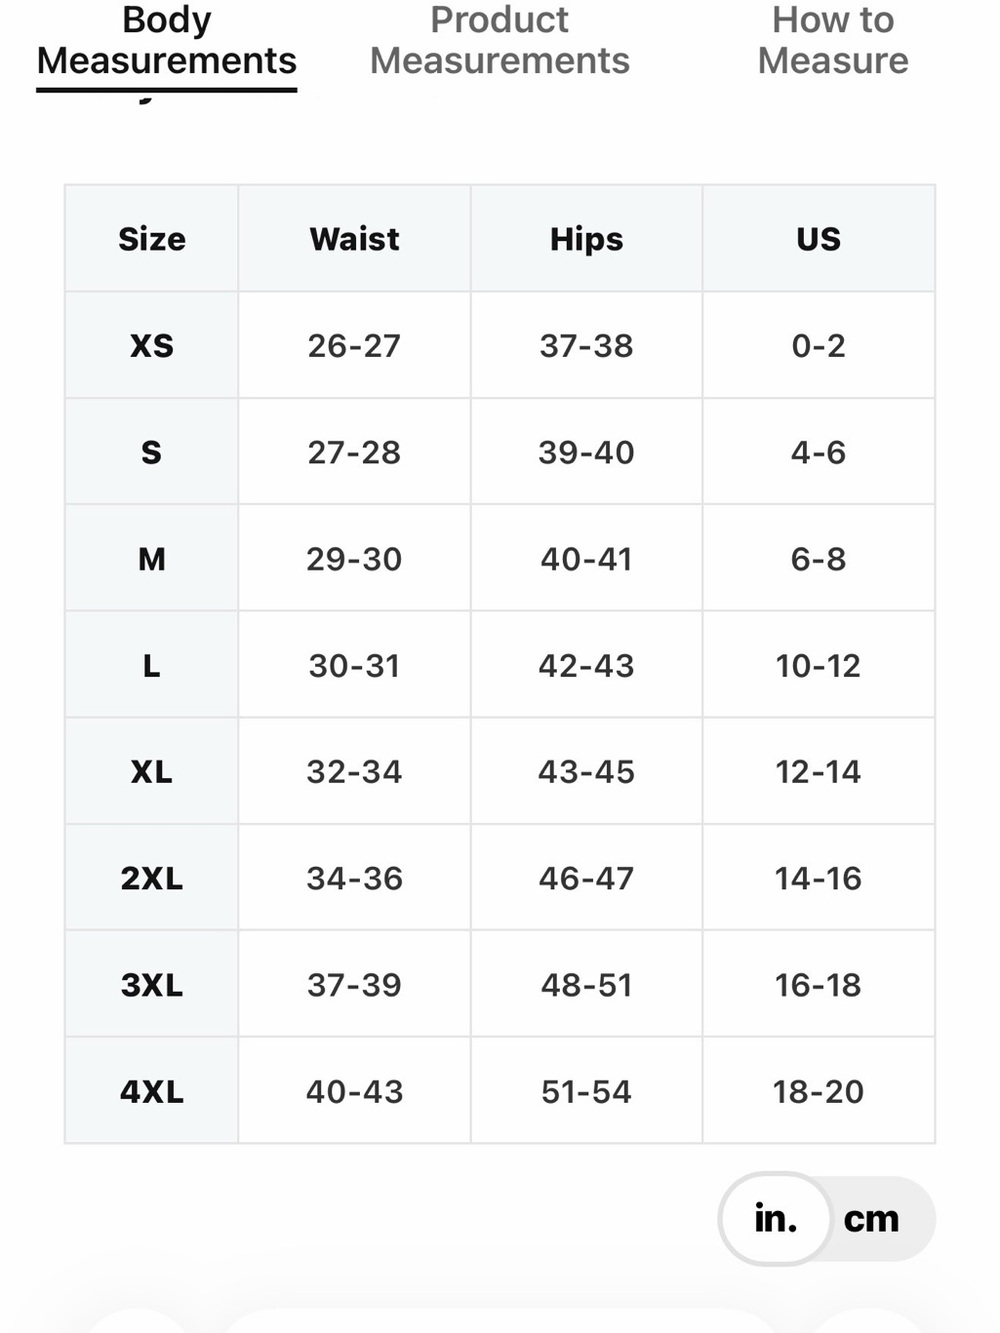Click the Hips column header

click(586, 239)
